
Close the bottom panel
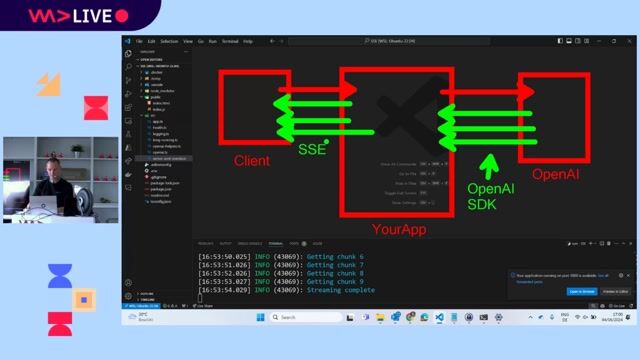click(x=631, y=244)
